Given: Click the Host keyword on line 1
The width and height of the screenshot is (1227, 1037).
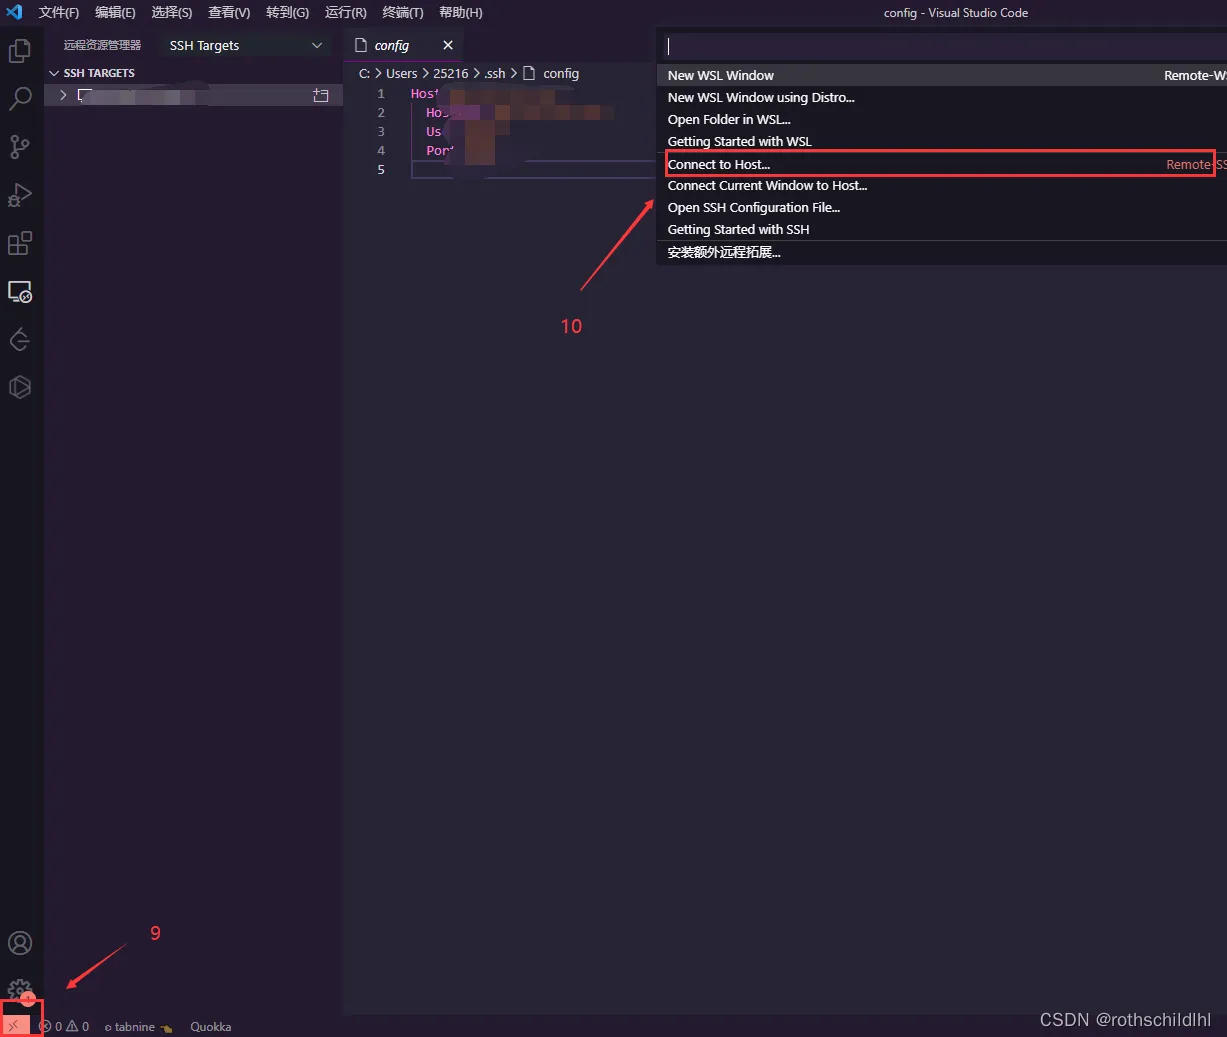Looking at the screenshot, I should 424,93.
